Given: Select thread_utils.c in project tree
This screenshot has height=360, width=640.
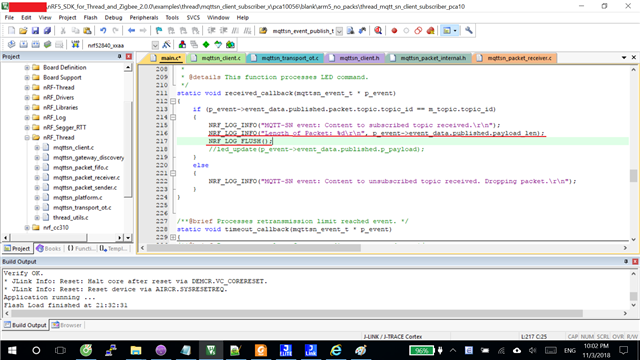Looking at the screenshot, I should (x=70, y=218).
